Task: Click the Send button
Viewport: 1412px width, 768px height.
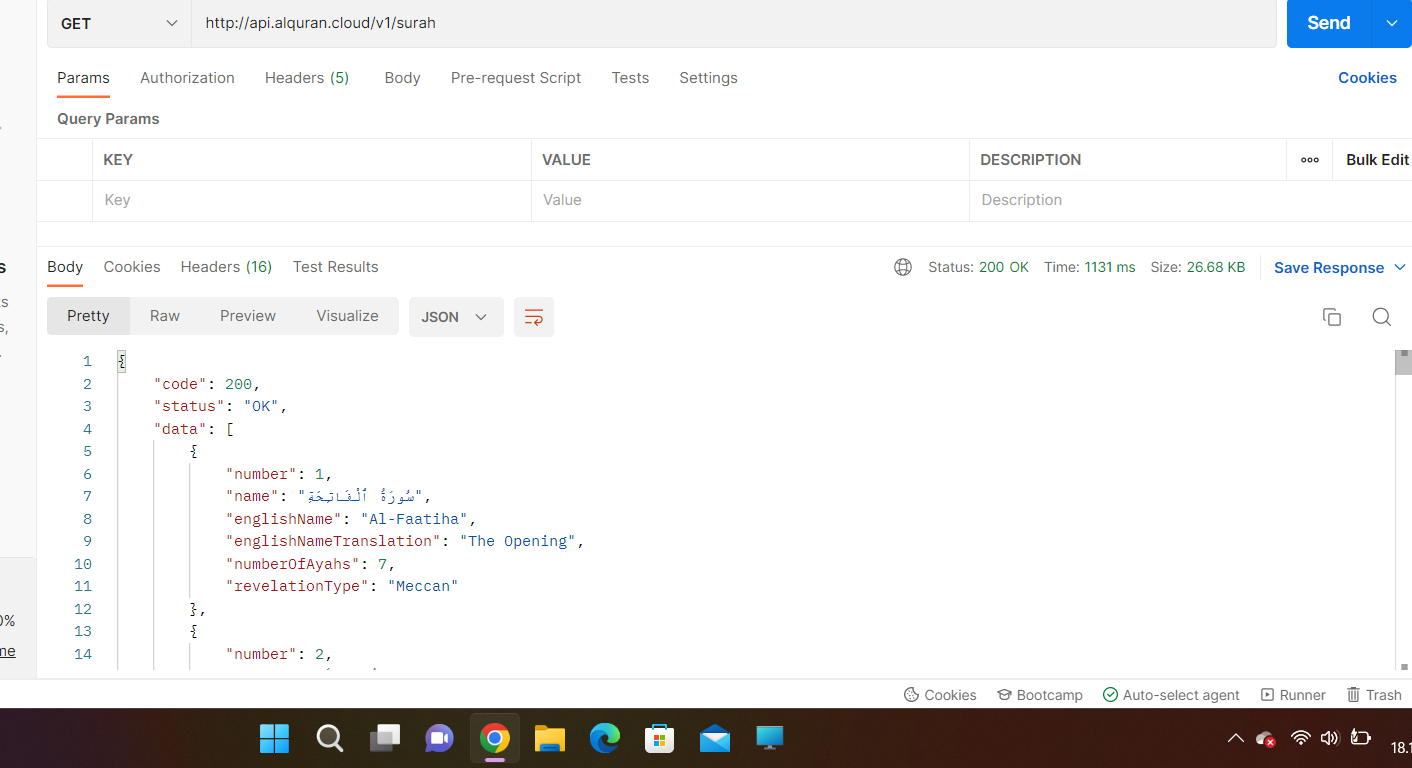Action: pos(1327,22)
